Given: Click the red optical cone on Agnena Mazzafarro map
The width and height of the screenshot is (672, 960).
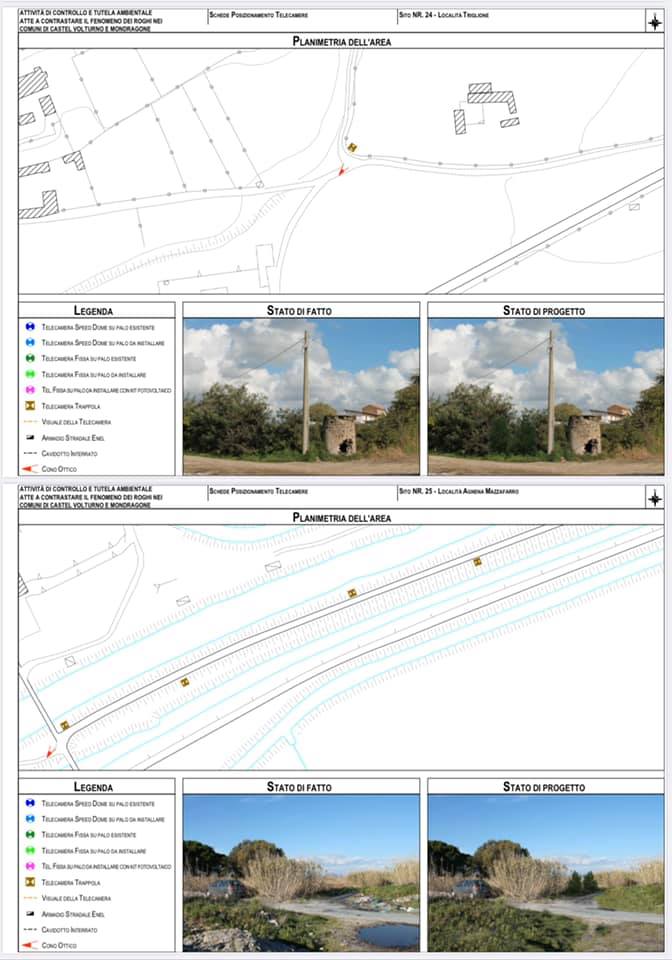Looking at the screenshot, I should coord(50,752).
